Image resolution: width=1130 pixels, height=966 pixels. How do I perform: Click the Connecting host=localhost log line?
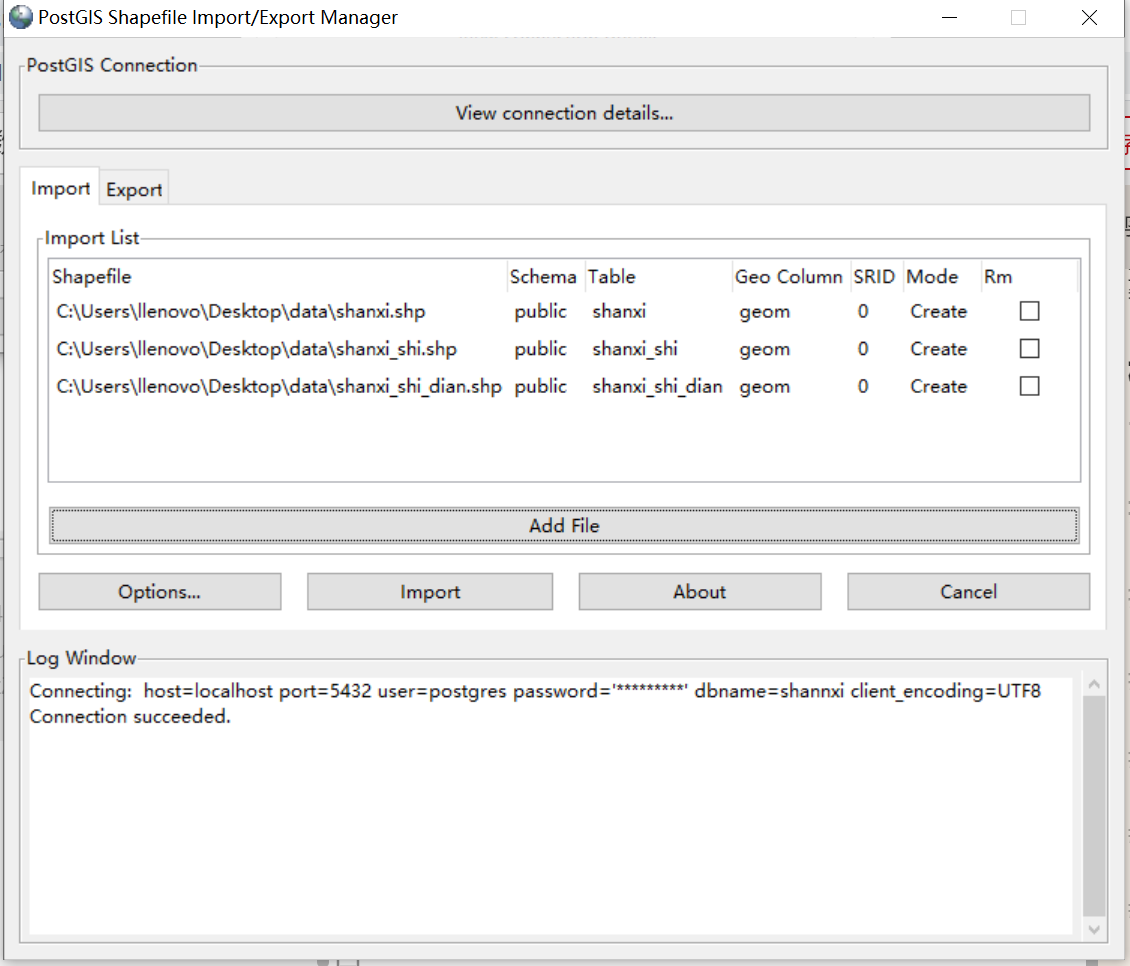535,691
